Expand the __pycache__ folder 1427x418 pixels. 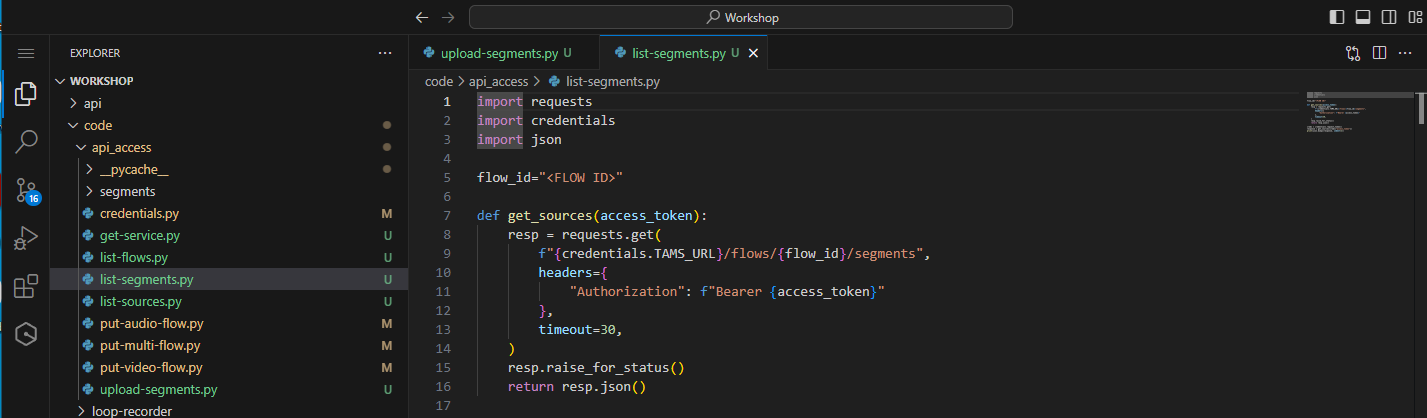(x=229, y=169)
